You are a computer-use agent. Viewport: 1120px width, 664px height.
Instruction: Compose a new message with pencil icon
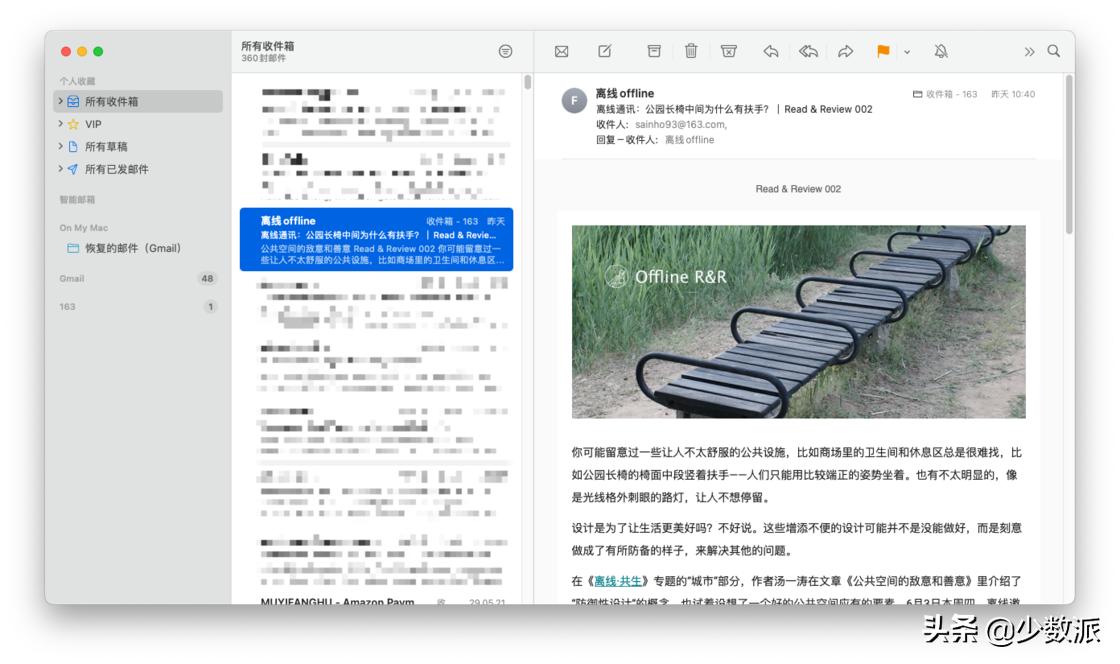point(605,51)
